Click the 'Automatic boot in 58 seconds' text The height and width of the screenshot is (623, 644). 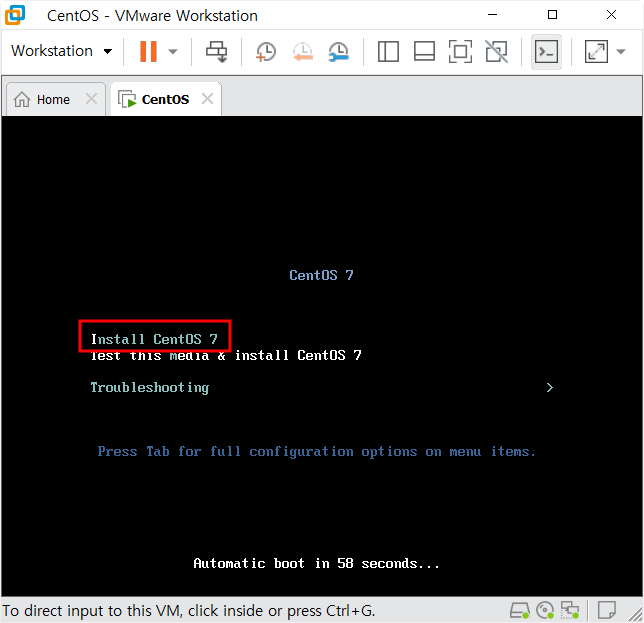[x=316, y=563]
